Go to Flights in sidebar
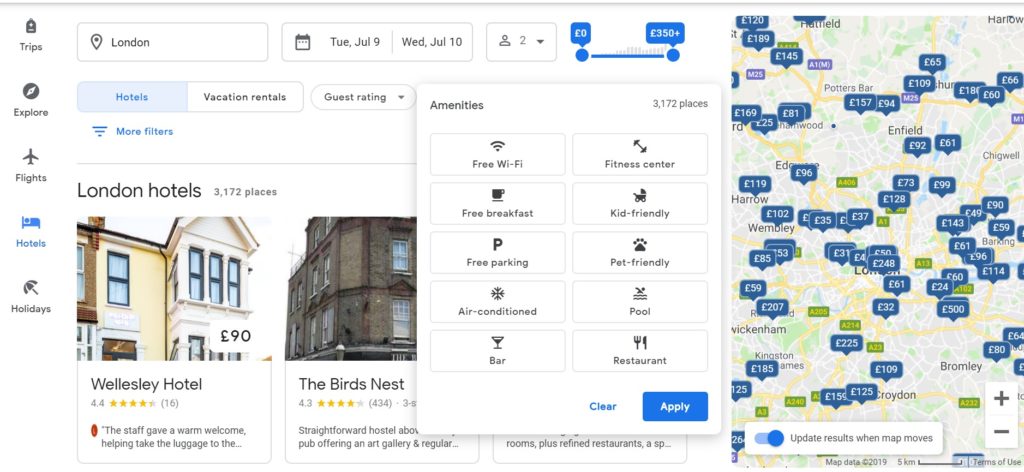The image size is (1024, 472). [31, 165]
